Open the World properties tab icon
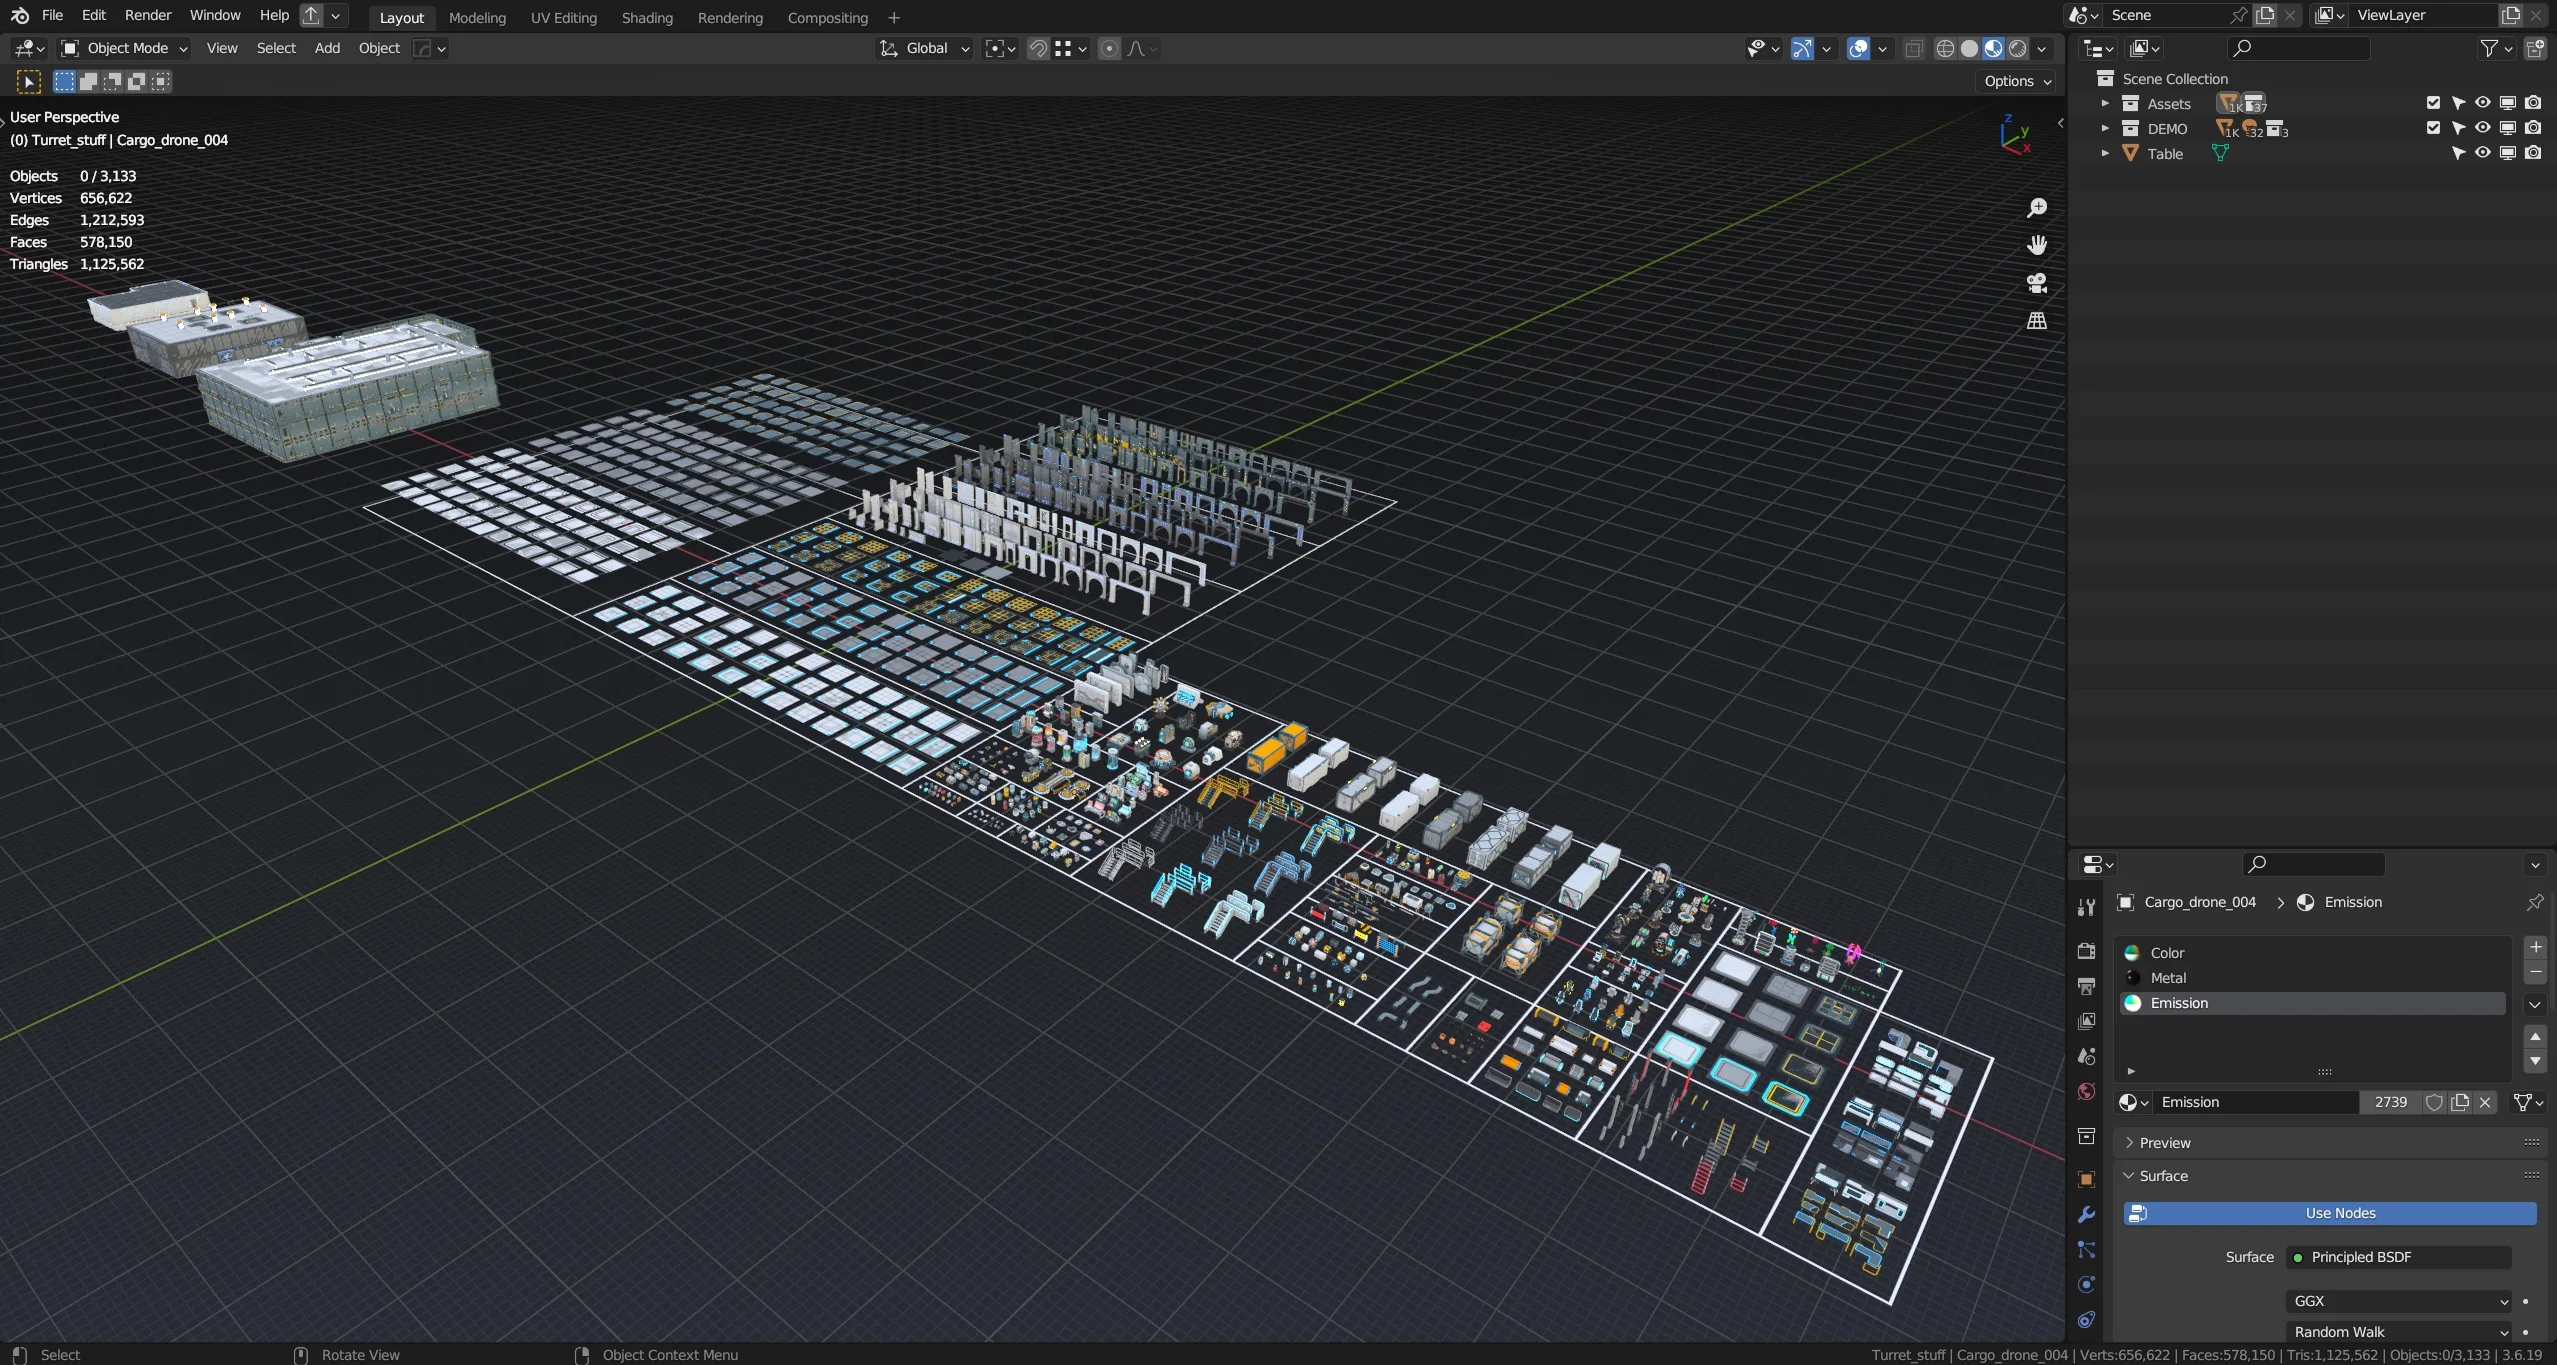2557x1365 pixels. click(2086, 1091)
